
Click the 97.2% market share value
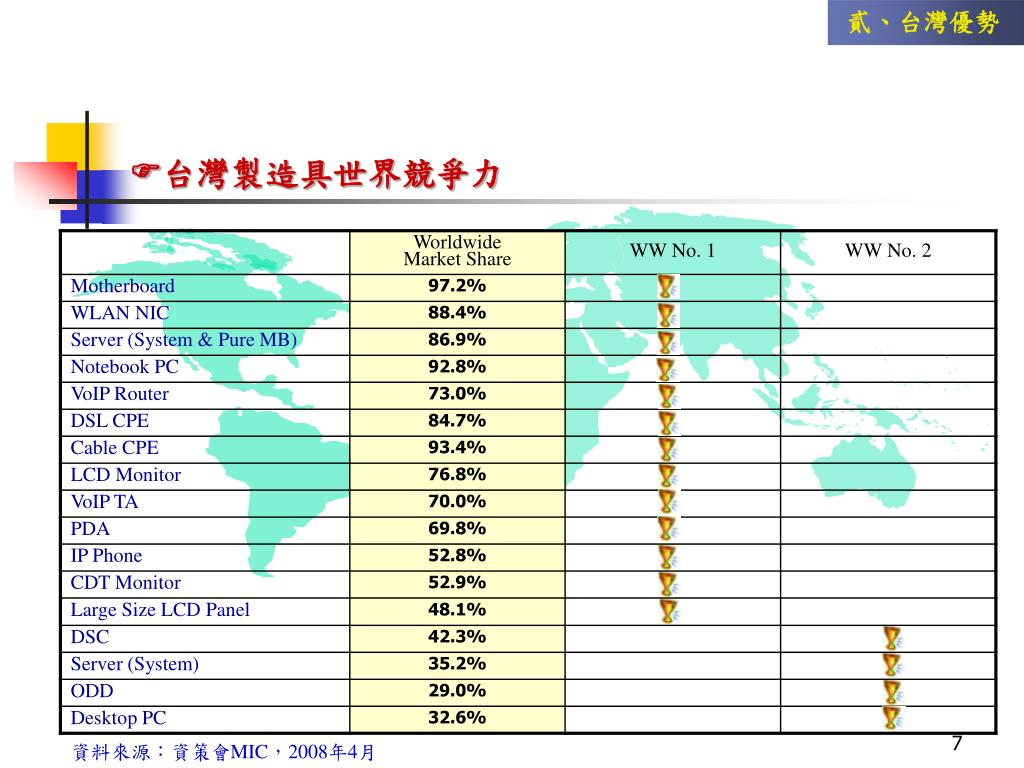pos(457,285)
